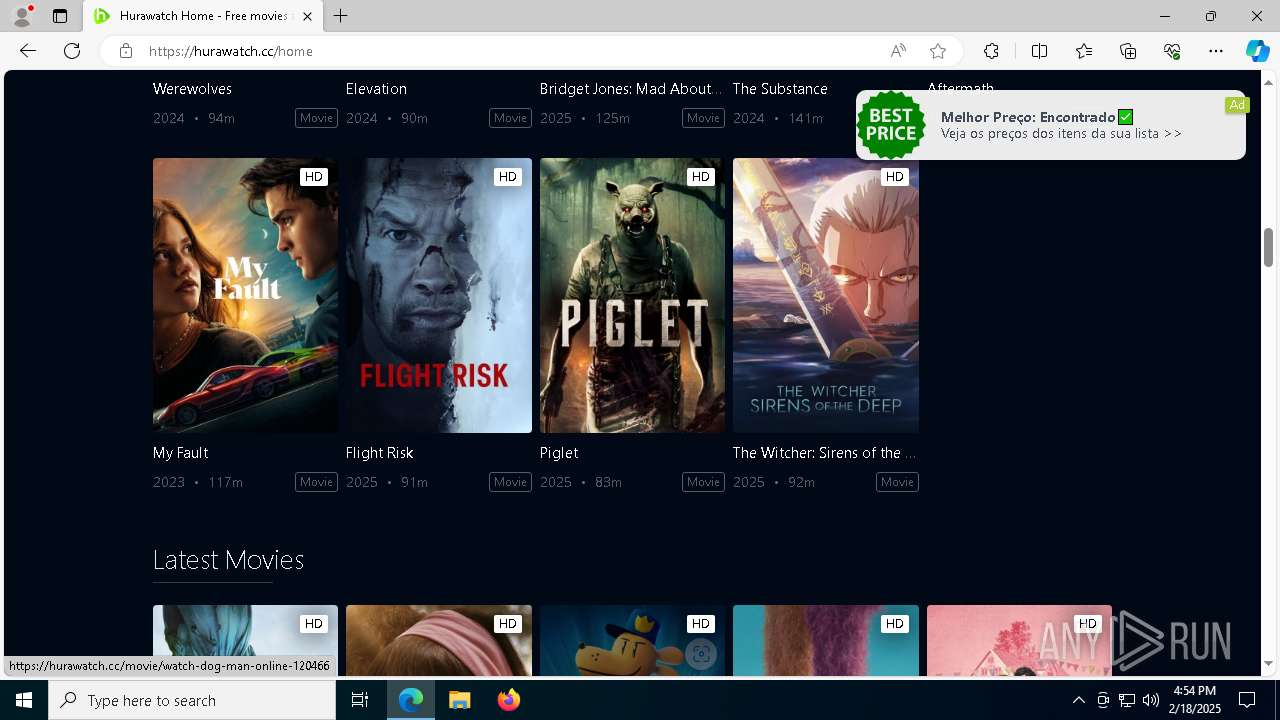This screenshot has height=720, width=1280.
Task: Click the scrollbar up arrow
Action: click(1268, 82)
